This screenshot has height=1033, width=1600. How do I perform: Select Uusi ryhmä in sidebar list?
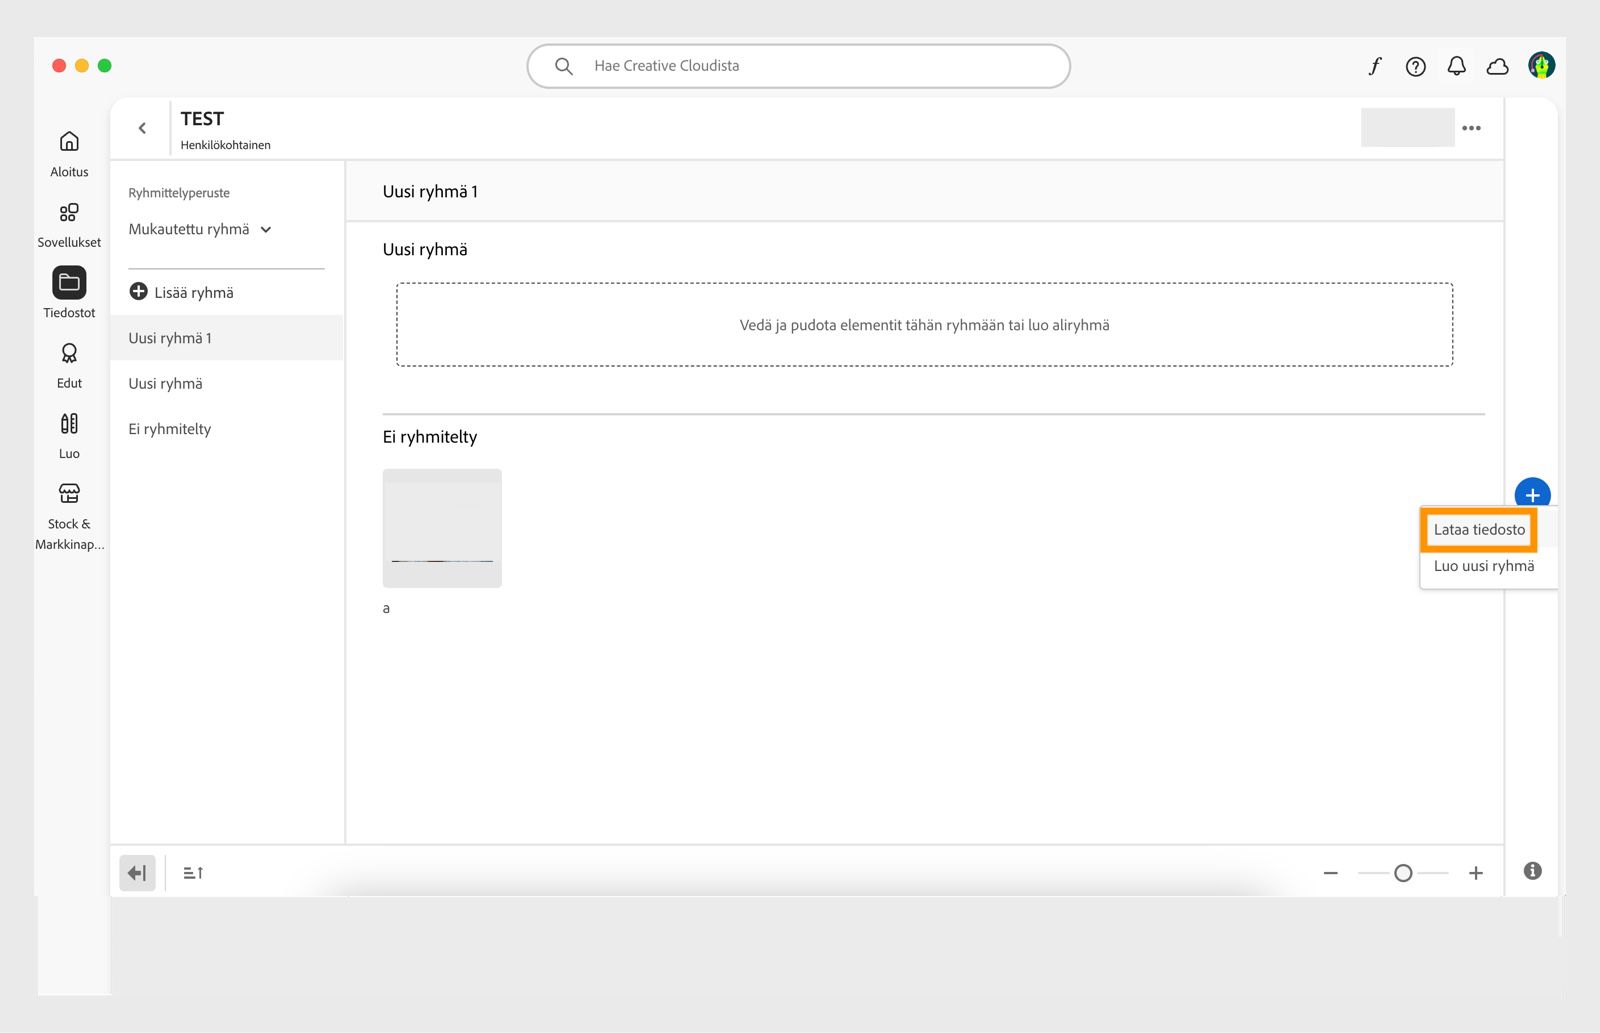[227, 383]
